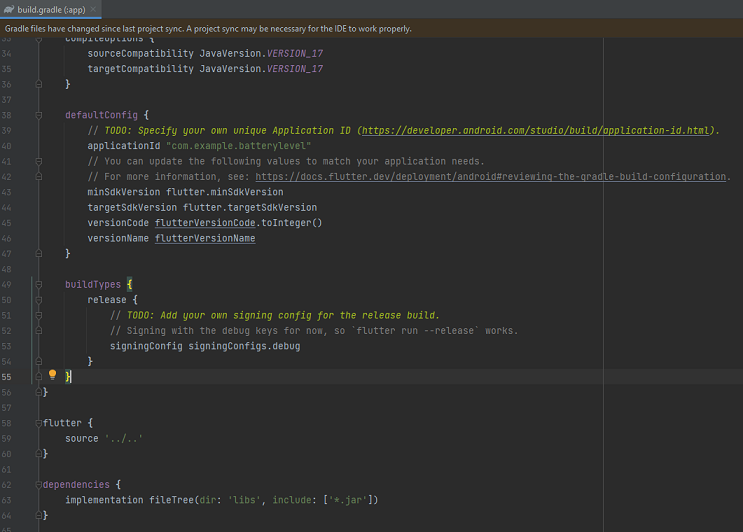Select the build.gradle (:app) editor tab
The image size is (743, 532).
[x=52, y=9]
